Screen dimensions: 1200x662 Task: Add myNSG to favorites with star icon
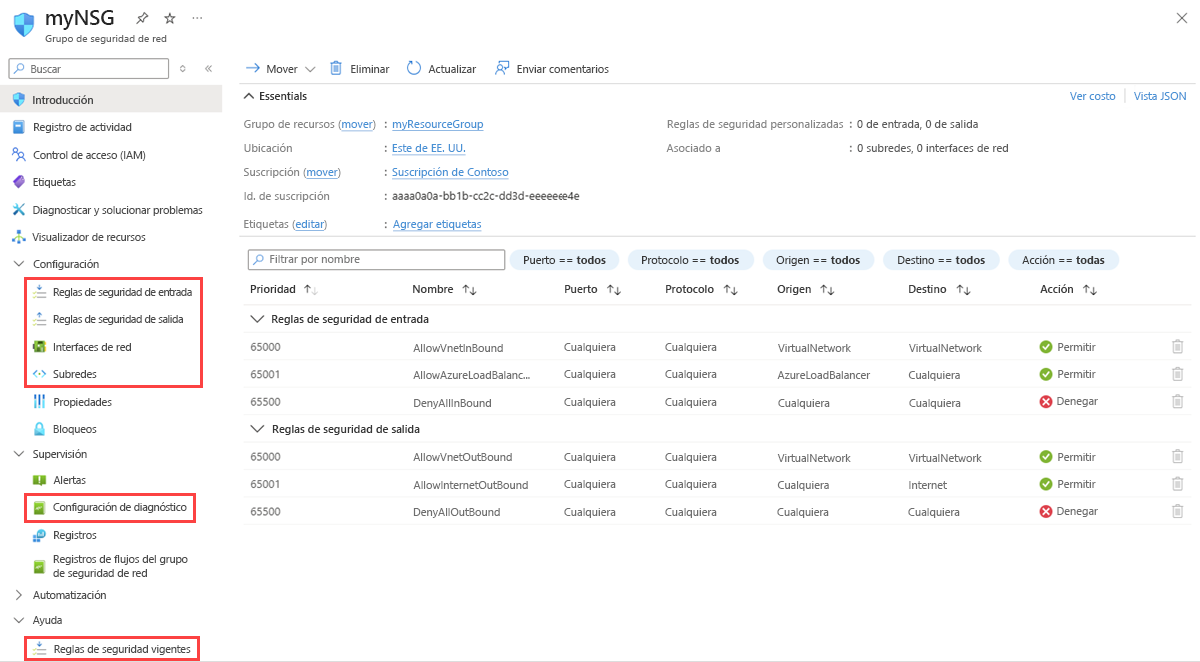click(x=168, y=17)
